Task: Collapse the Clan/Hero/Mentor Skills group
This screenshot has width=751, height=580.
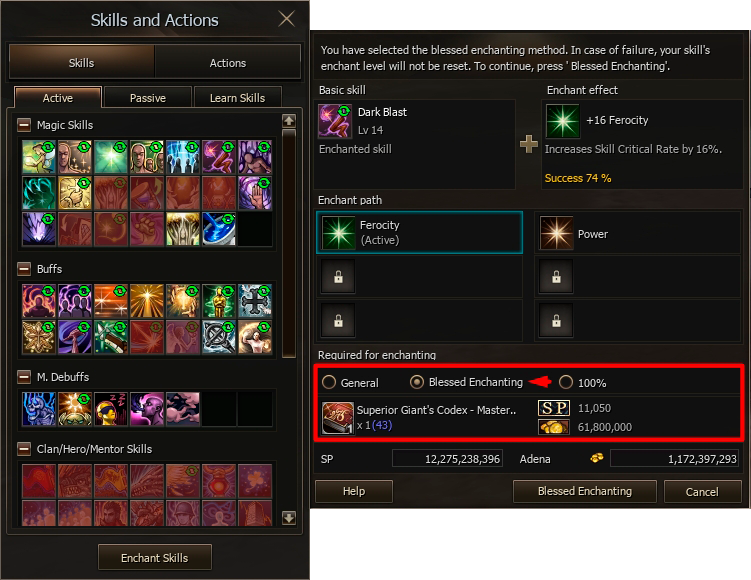Action: (24, 449)
